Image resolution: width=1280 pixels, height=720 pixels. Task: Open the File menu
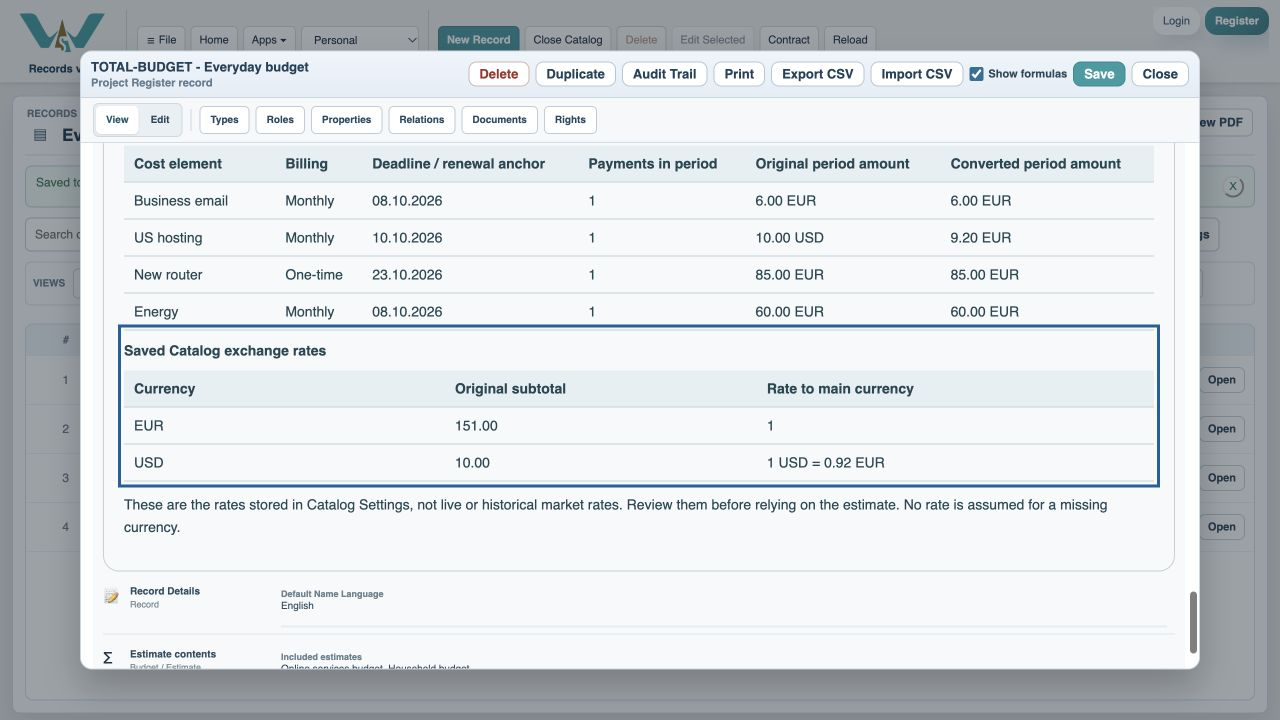click(161, 40)
